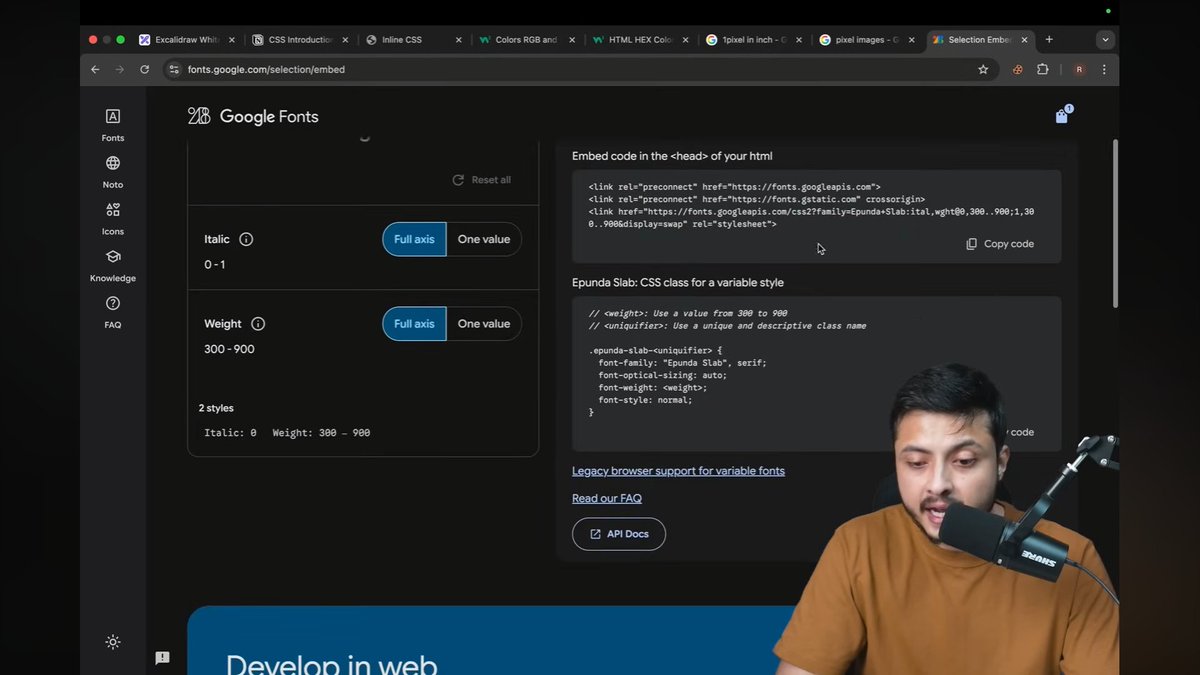This screenshot has height=675, width=1200.
Task: Open the Noto globe sidebar item
Action: tap(113, 172)
